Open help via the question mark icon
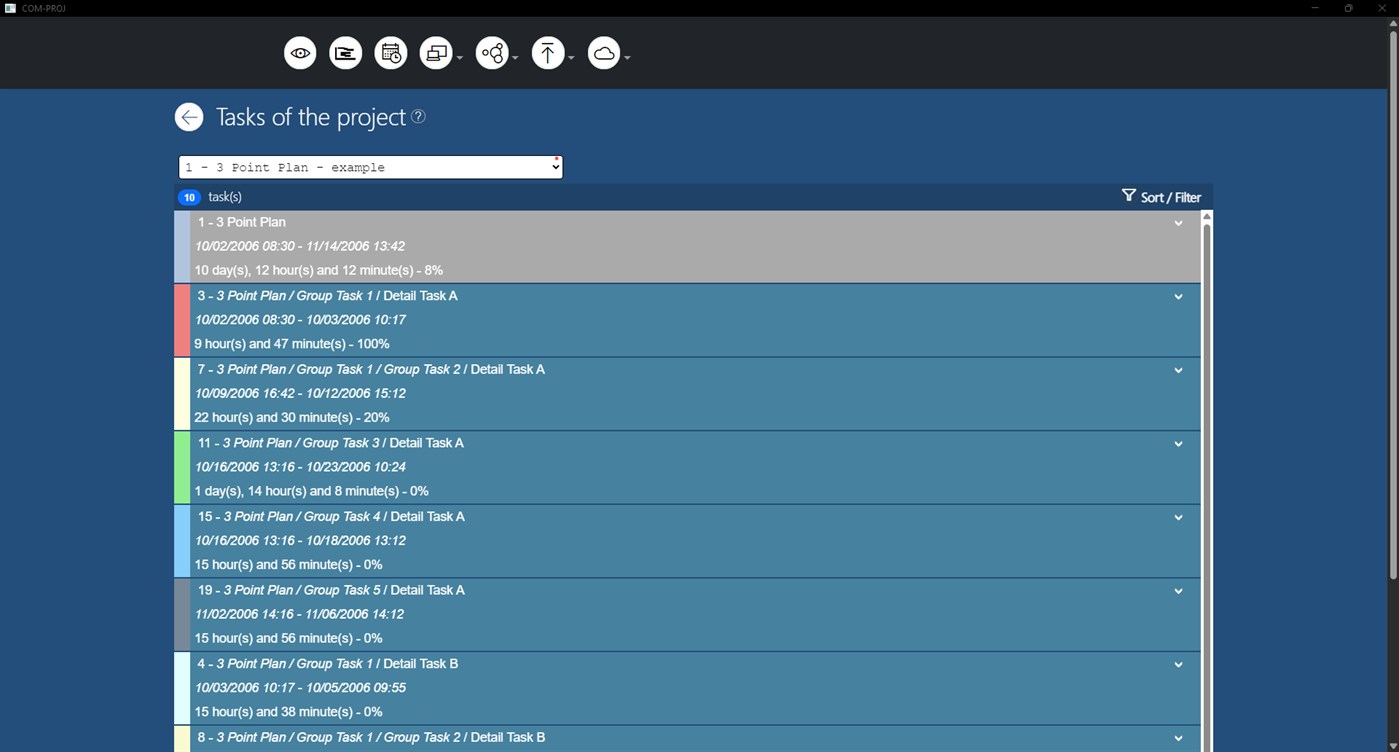 pos(418,117)
